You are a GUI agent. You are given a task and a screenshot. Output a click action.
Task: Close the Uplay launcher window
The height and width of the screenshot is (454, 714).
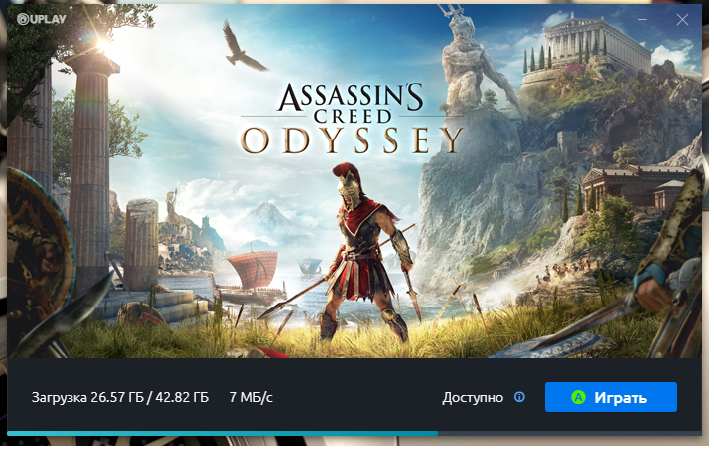(682, 20)
